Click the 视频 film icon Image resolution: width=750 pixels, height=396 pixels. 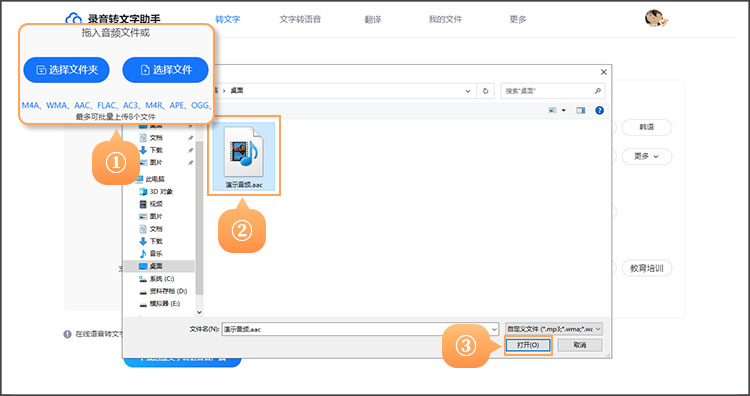143,204
